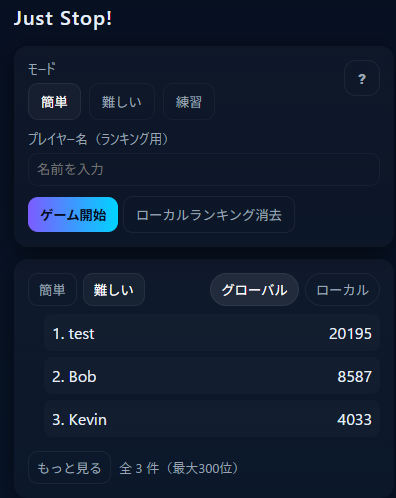Open the help question mark button
Screen dimensions: 396x498
tap(362, 78)
